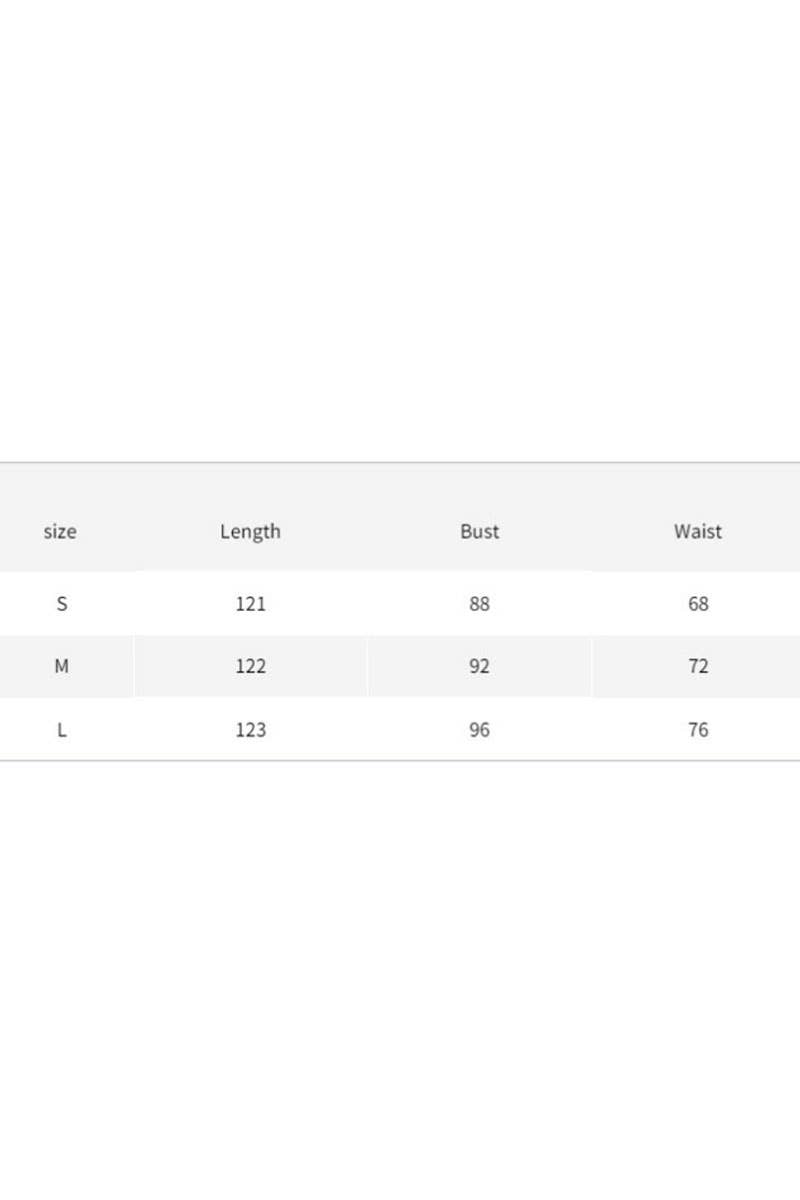Screen dimensions: 800x1200
Task: Select the Waist column header
Action: [697, 531]
